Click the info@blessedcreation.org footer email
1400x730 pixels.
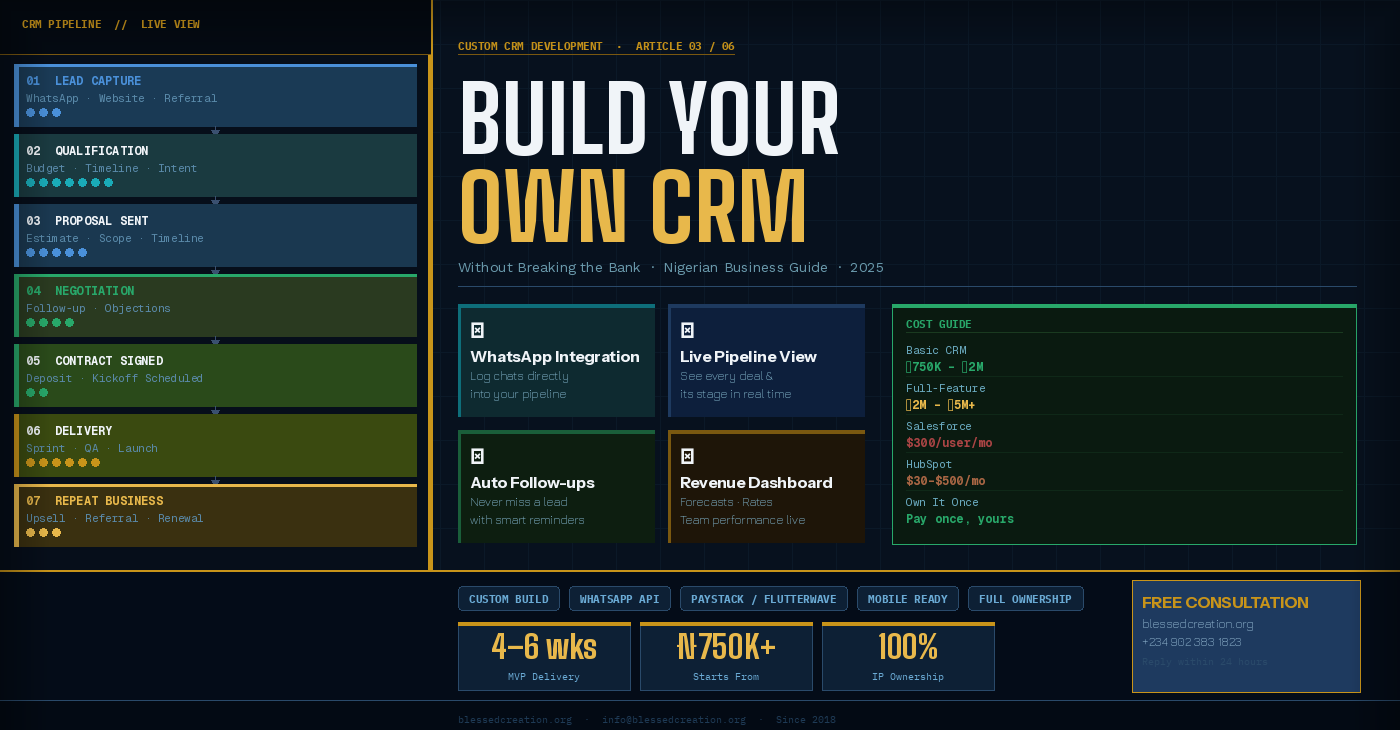[x=673, y=720]
